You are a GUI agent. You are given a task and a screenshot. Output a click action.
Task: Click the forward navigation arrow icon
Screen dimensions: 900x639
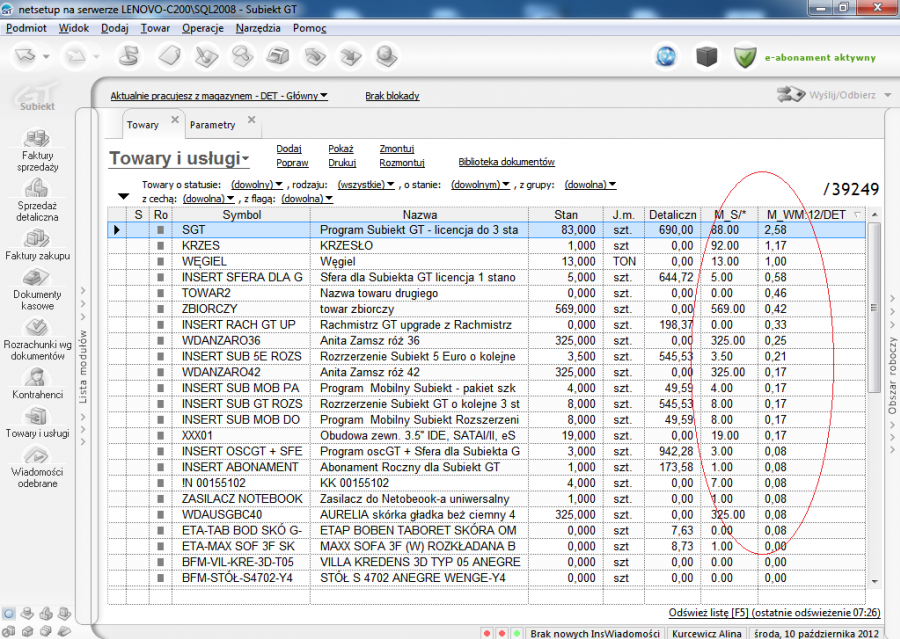click(76, 56)
